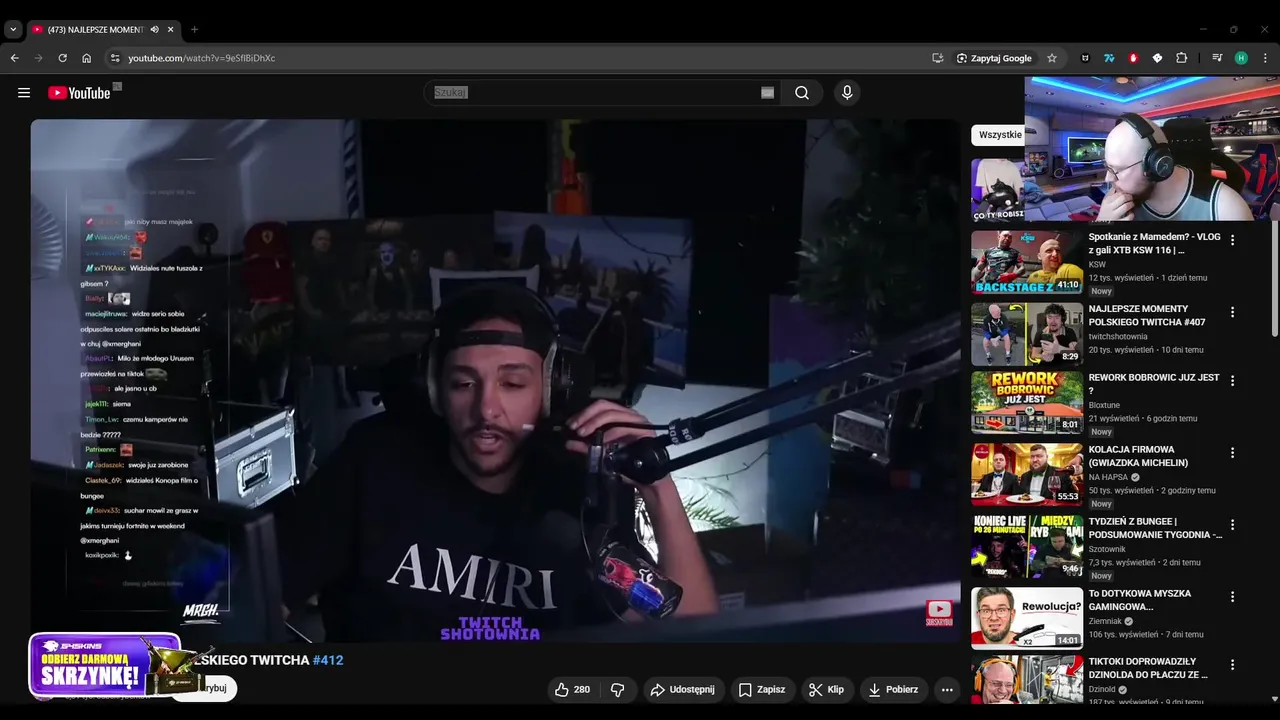This screenshot has height=720, width=1280.
Task: Click Zapytaj Google lens button
Action: (x=994, y=58)
